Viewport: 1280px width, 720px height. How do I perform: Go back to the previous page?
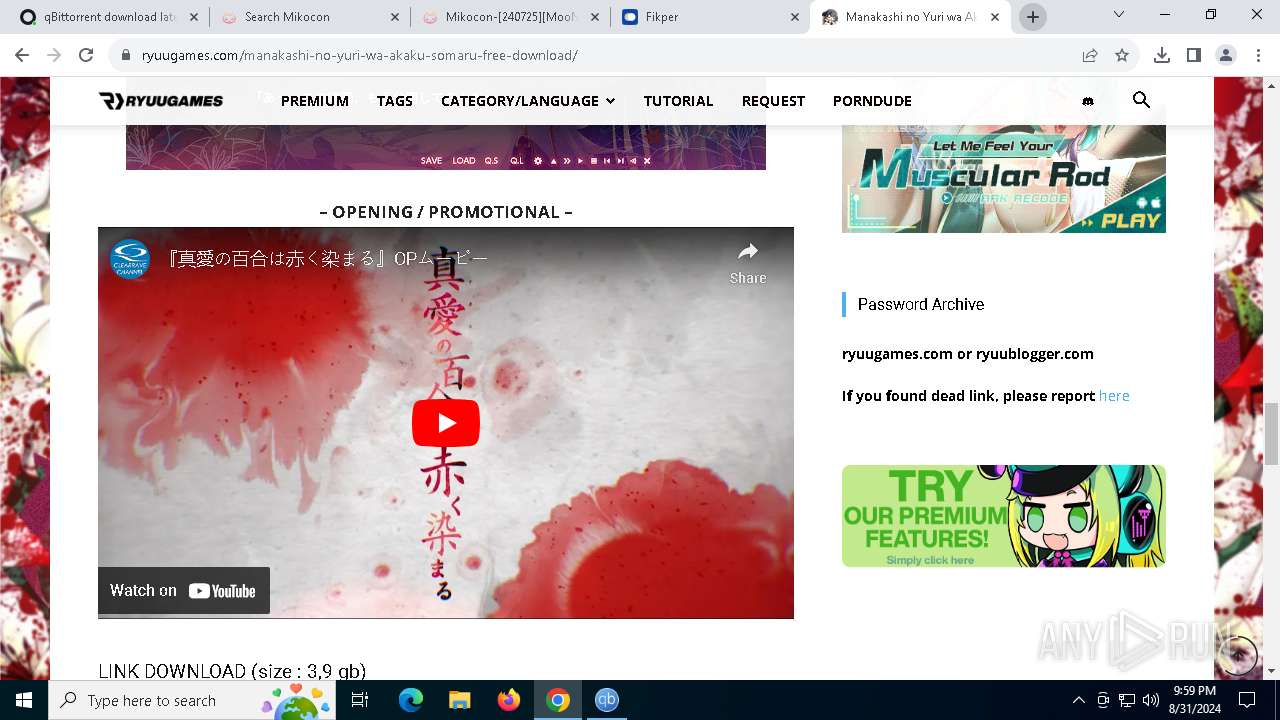pyautogui.click(x=22, y=55)
